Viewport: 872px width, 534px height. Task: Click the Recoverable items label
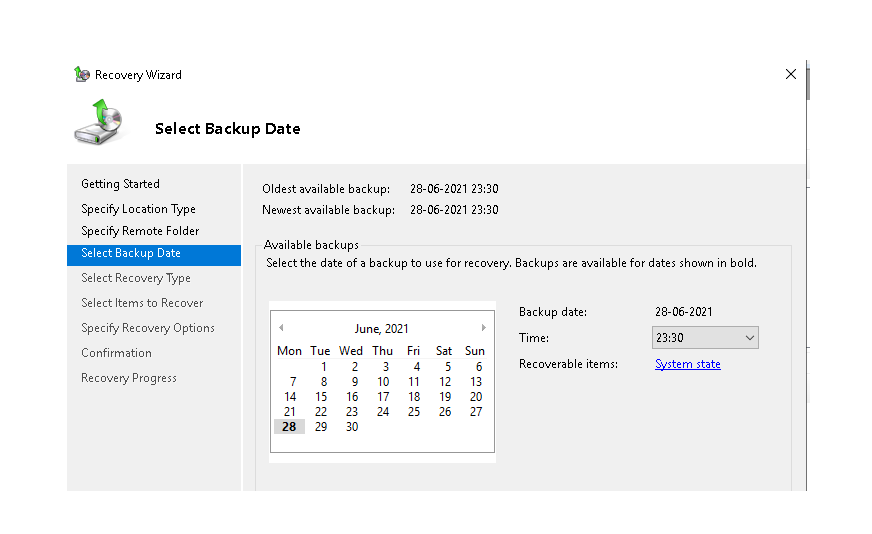pos(568,364)
